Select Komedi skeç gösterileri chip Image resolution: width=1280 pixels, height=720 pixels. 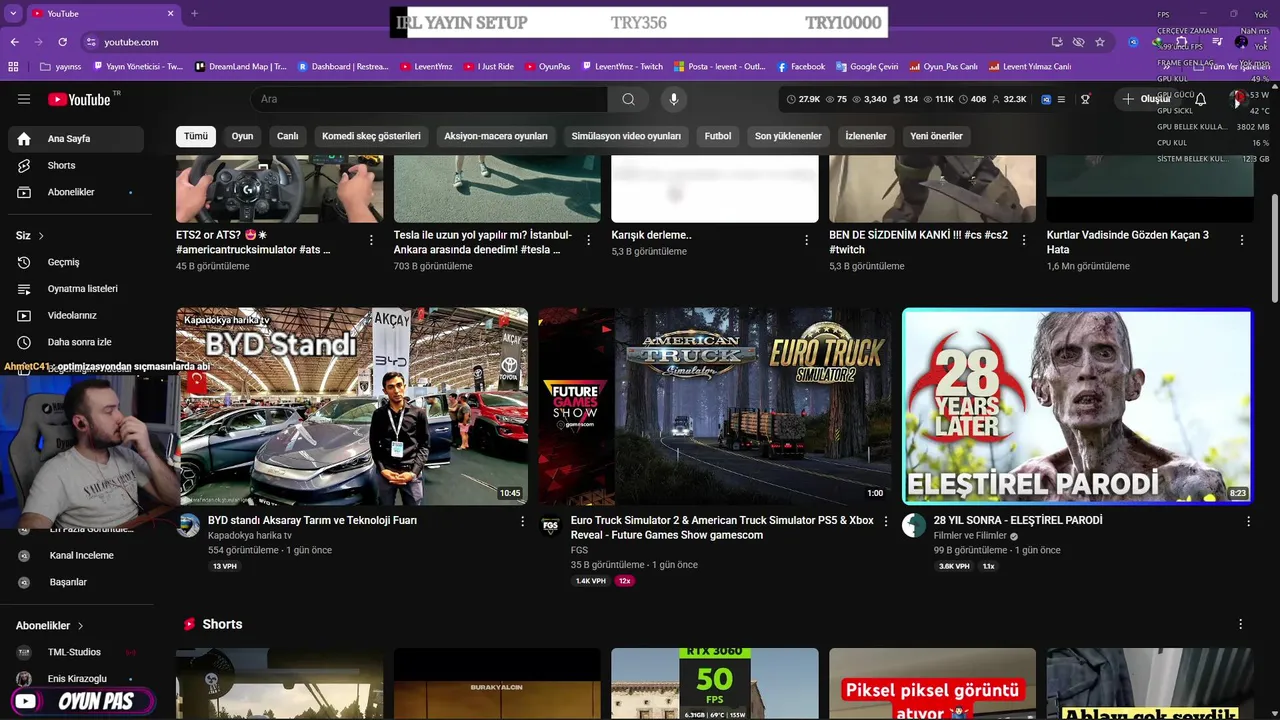pos(371,136)
